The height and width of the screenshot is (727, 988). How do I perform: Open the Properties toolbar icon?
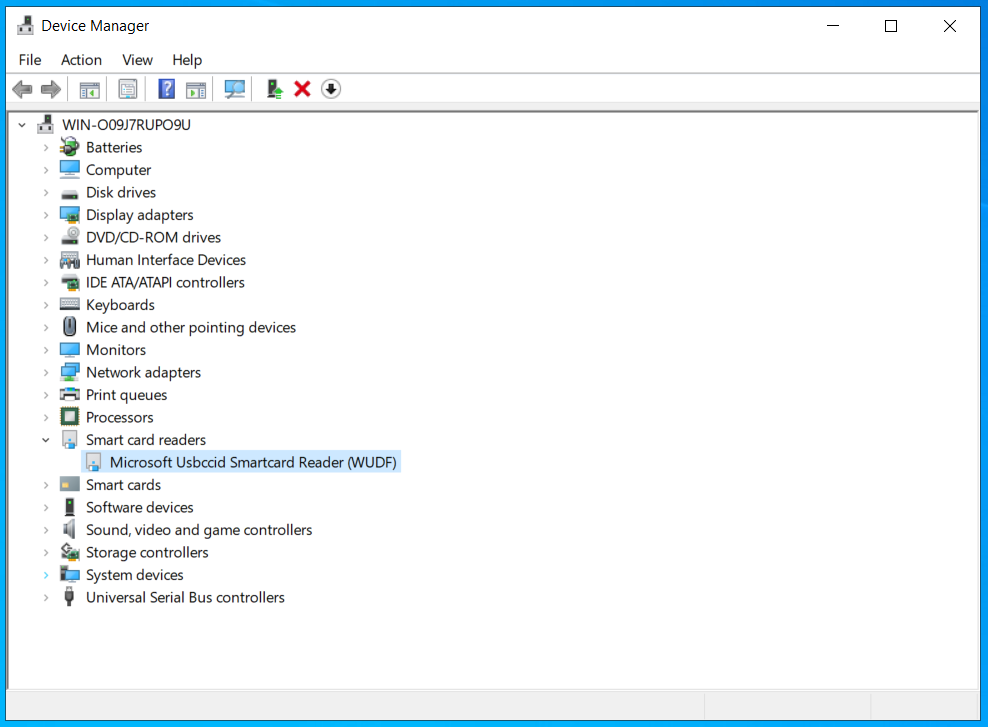point(128,89)
